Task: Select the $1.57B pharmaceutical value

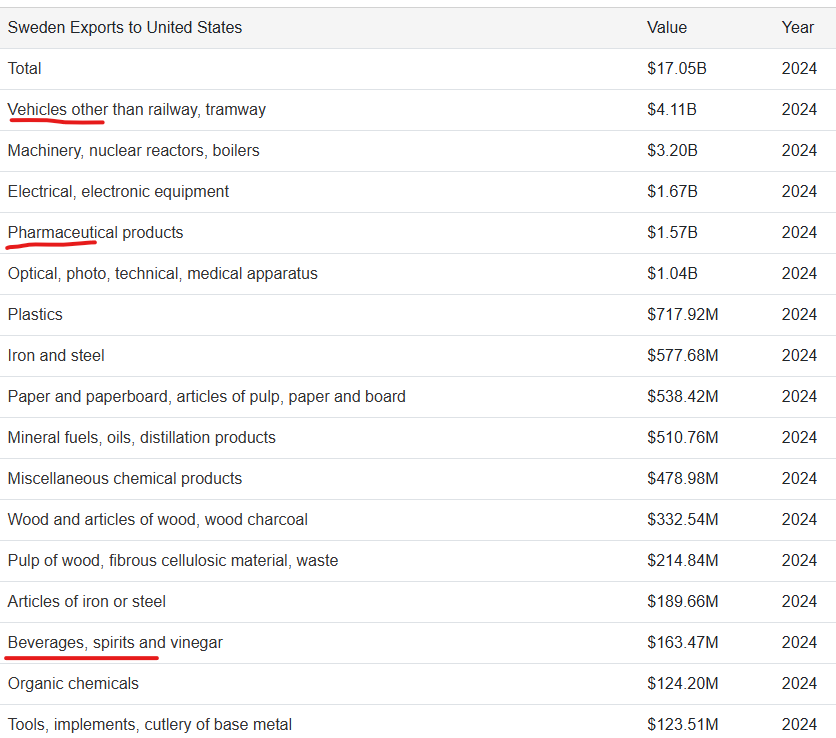Action: coord(672,232)
